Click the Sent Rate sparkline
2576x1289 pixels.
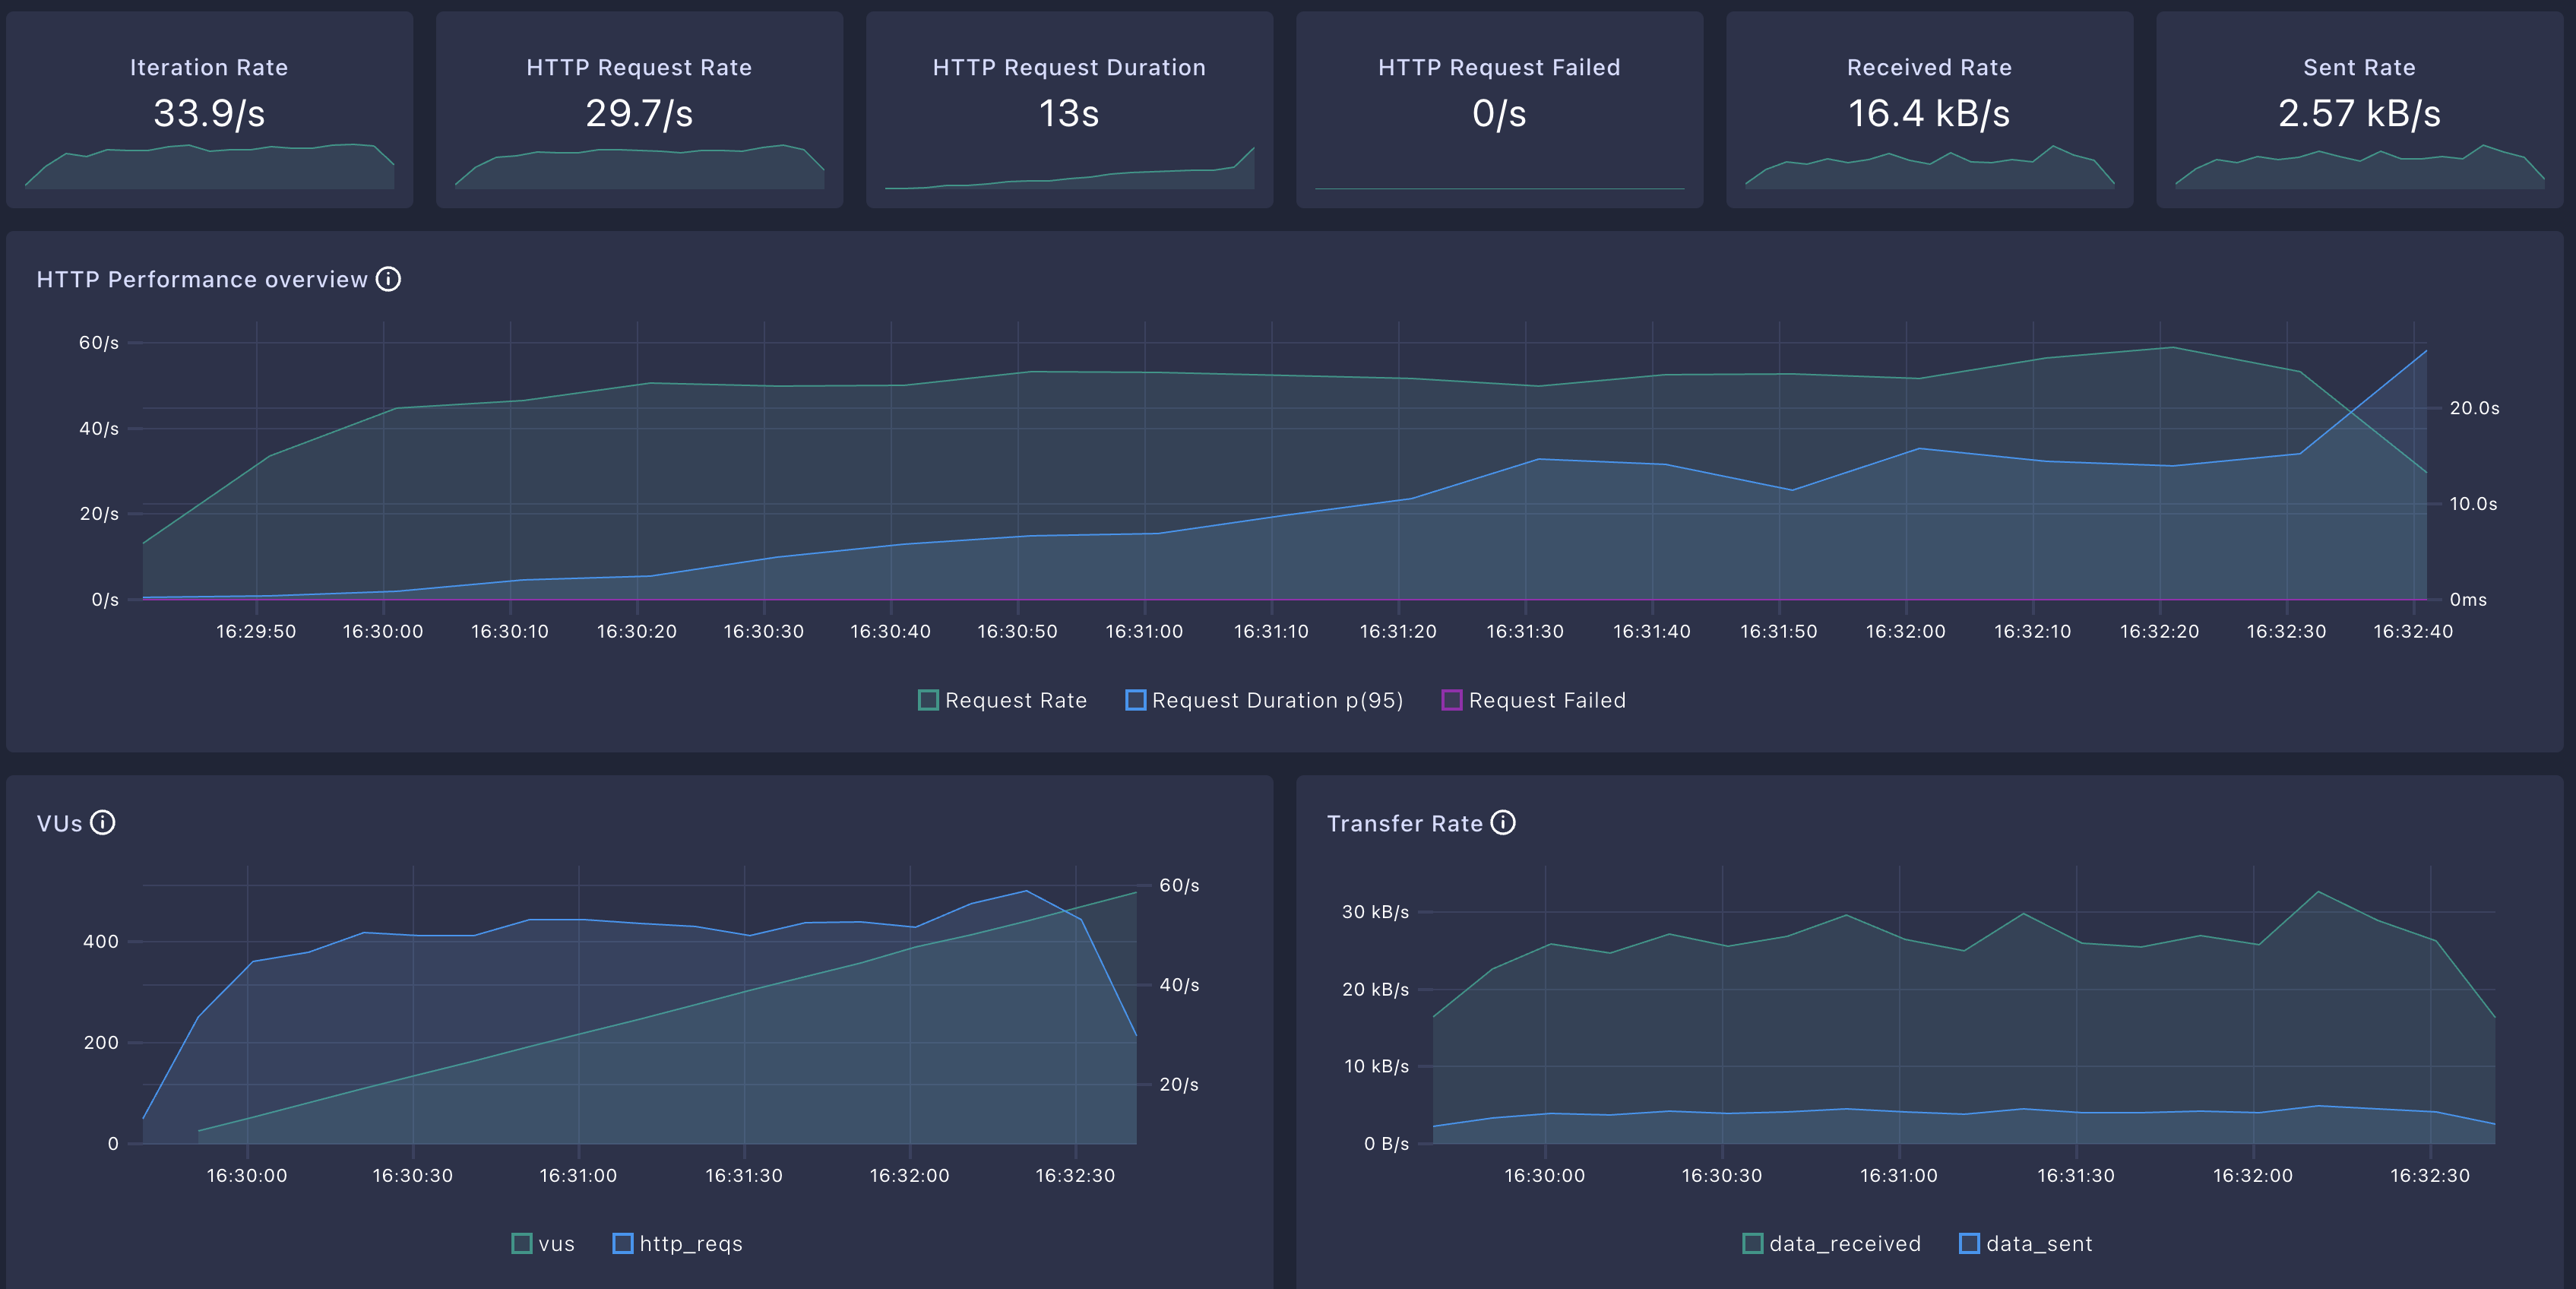tap(2359, 166)
